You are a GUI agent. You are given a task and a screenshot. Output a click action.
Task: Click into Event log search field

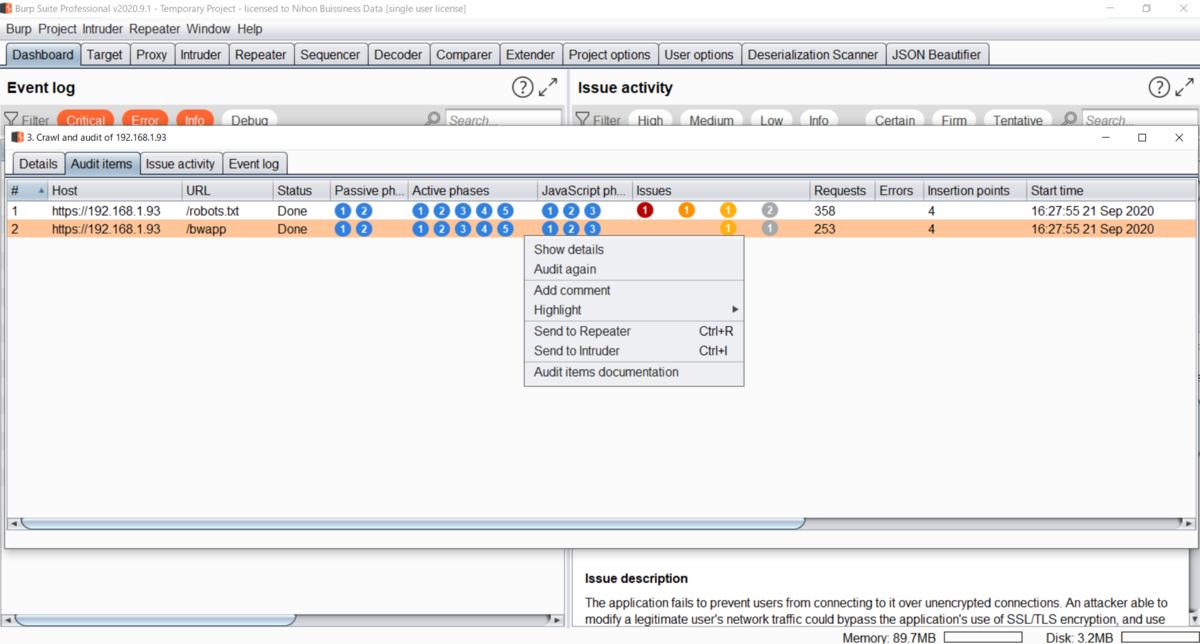click(503, 120)
